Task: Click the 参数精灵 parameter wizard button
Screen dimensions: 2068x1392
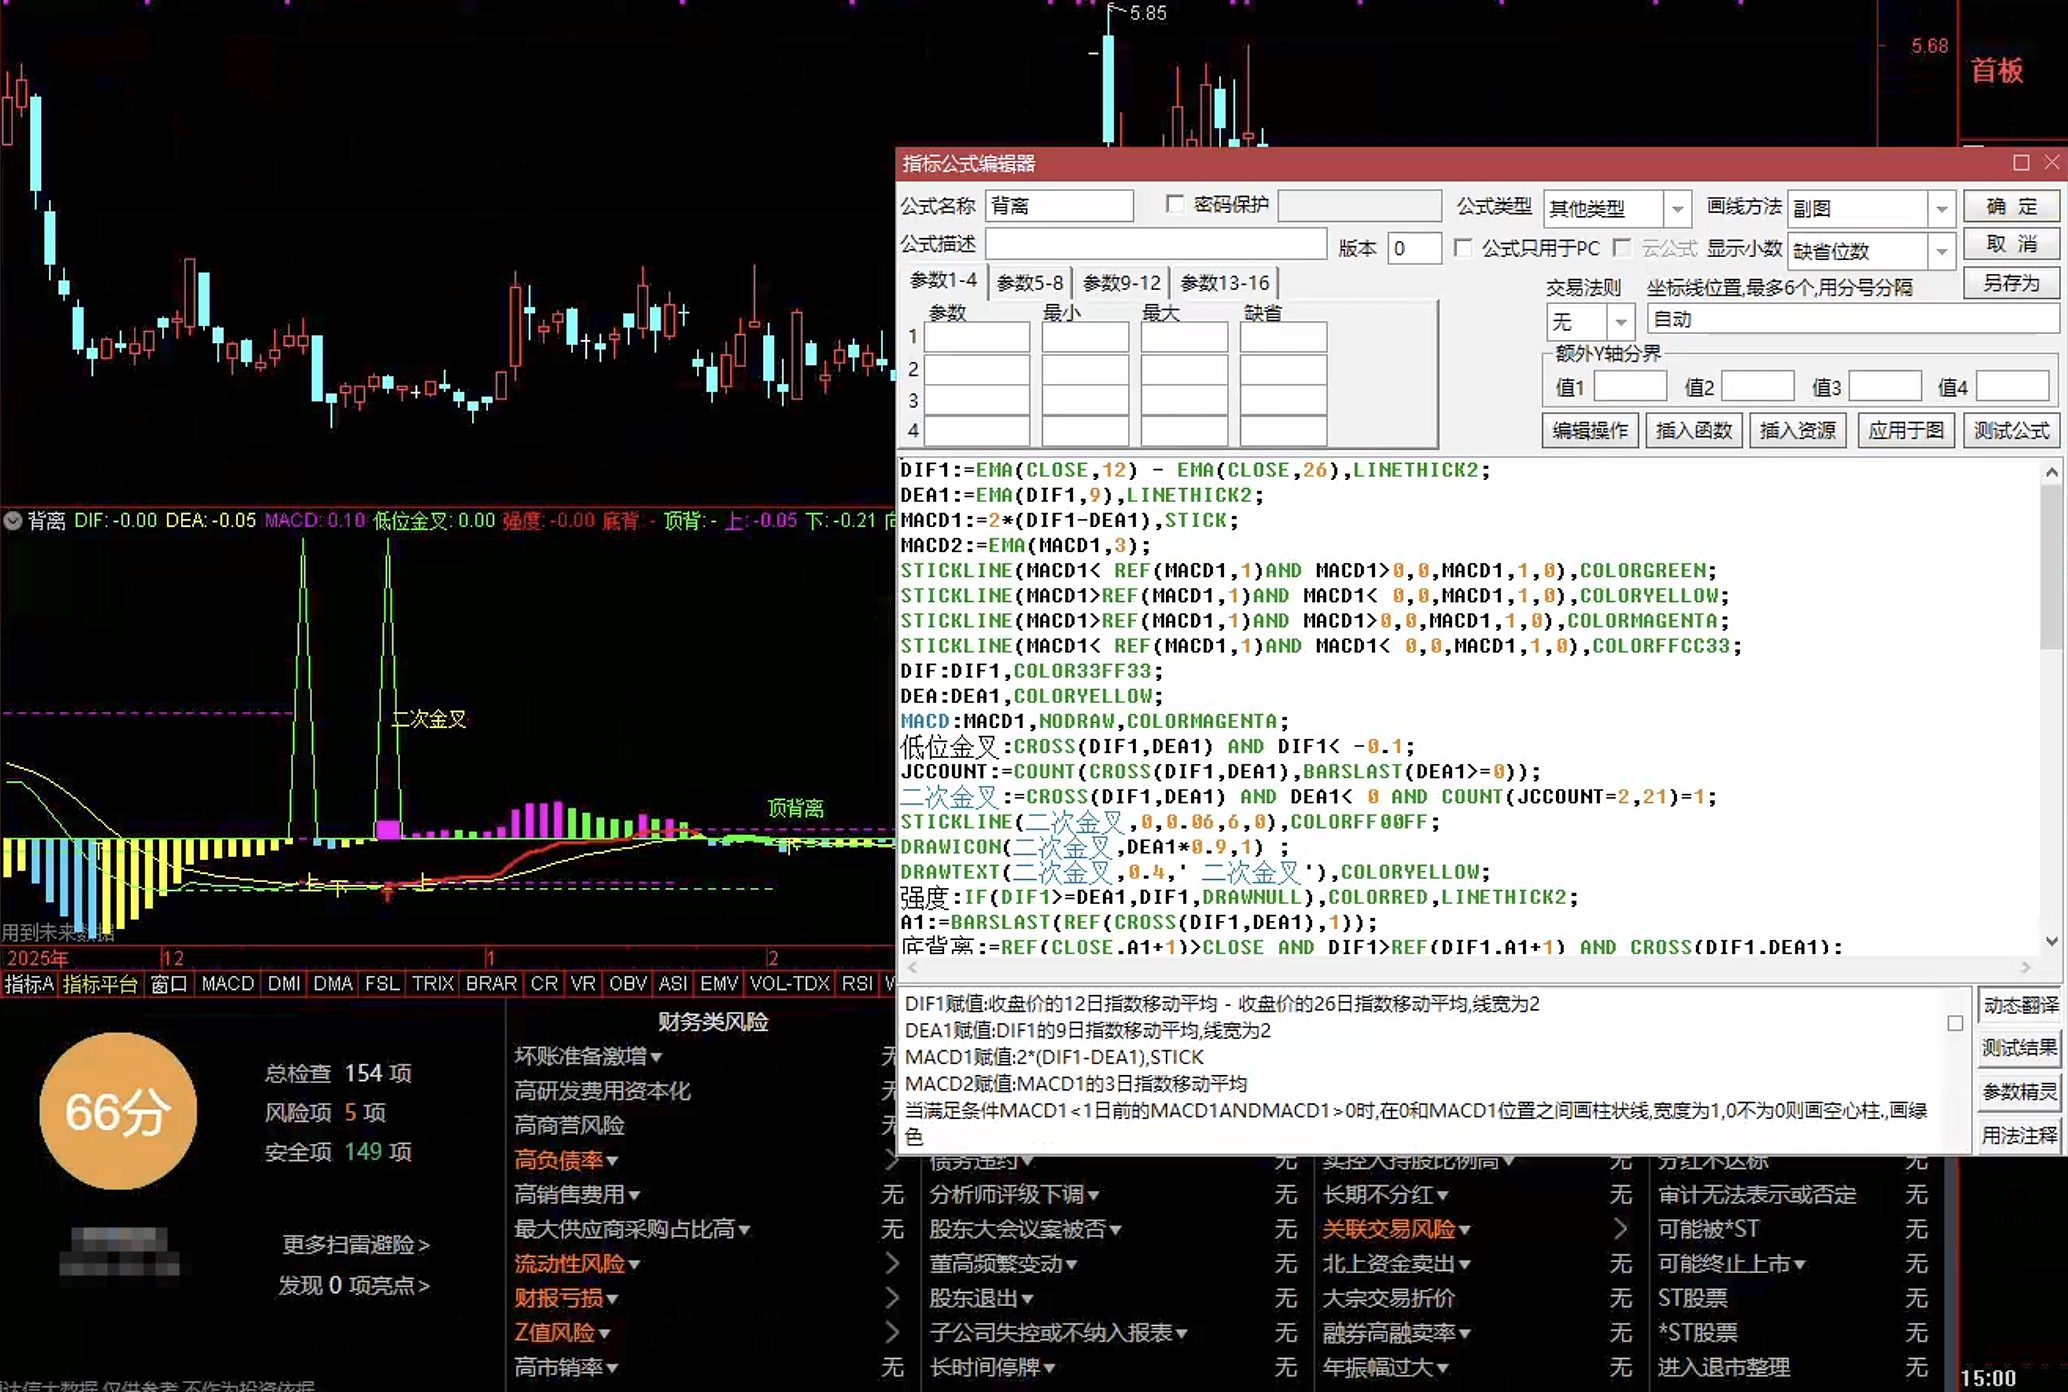Action: click(2020, 1091)
